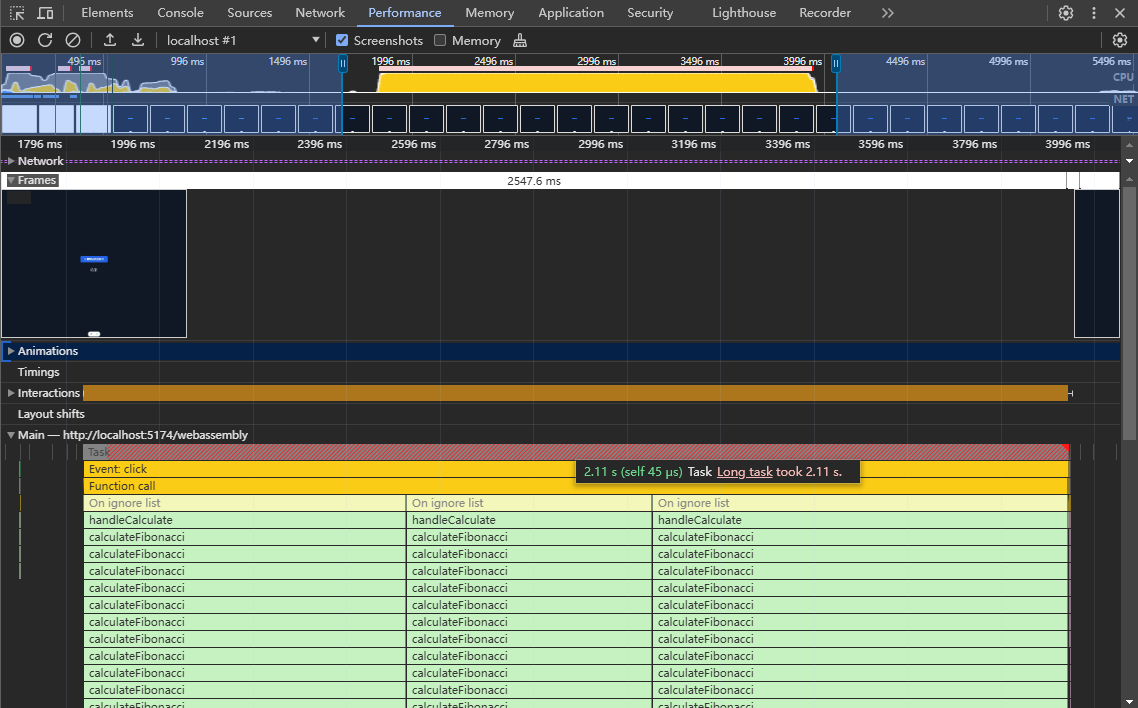Activate the inspect element picker icon
Image resolution: width=1138 pixels, height=708 pixels.
point(17,13)
